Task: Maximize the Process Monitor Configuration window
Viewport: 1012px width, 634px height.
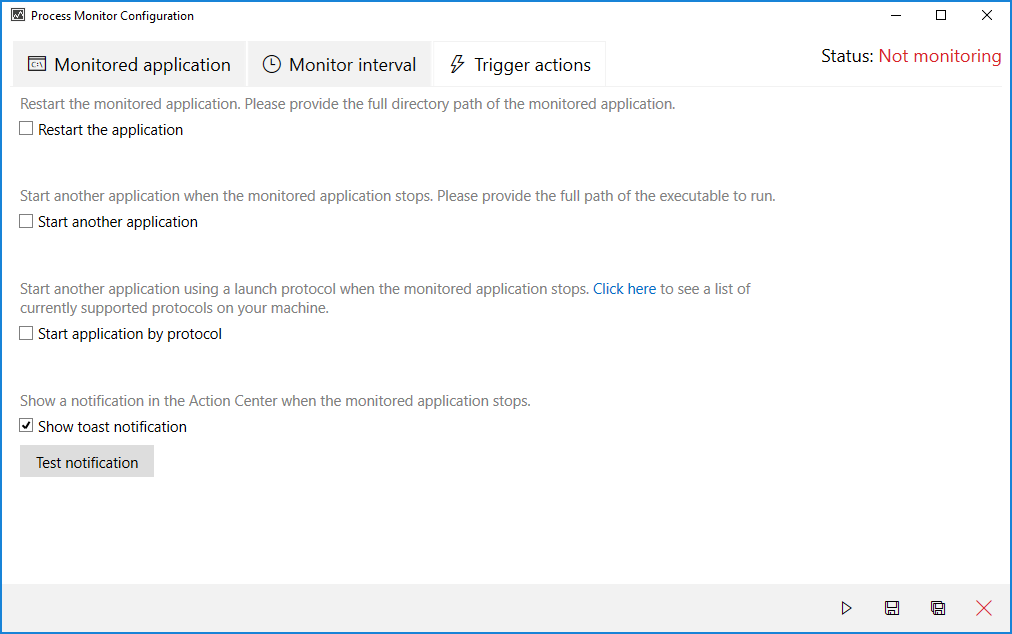Action: 941,15
